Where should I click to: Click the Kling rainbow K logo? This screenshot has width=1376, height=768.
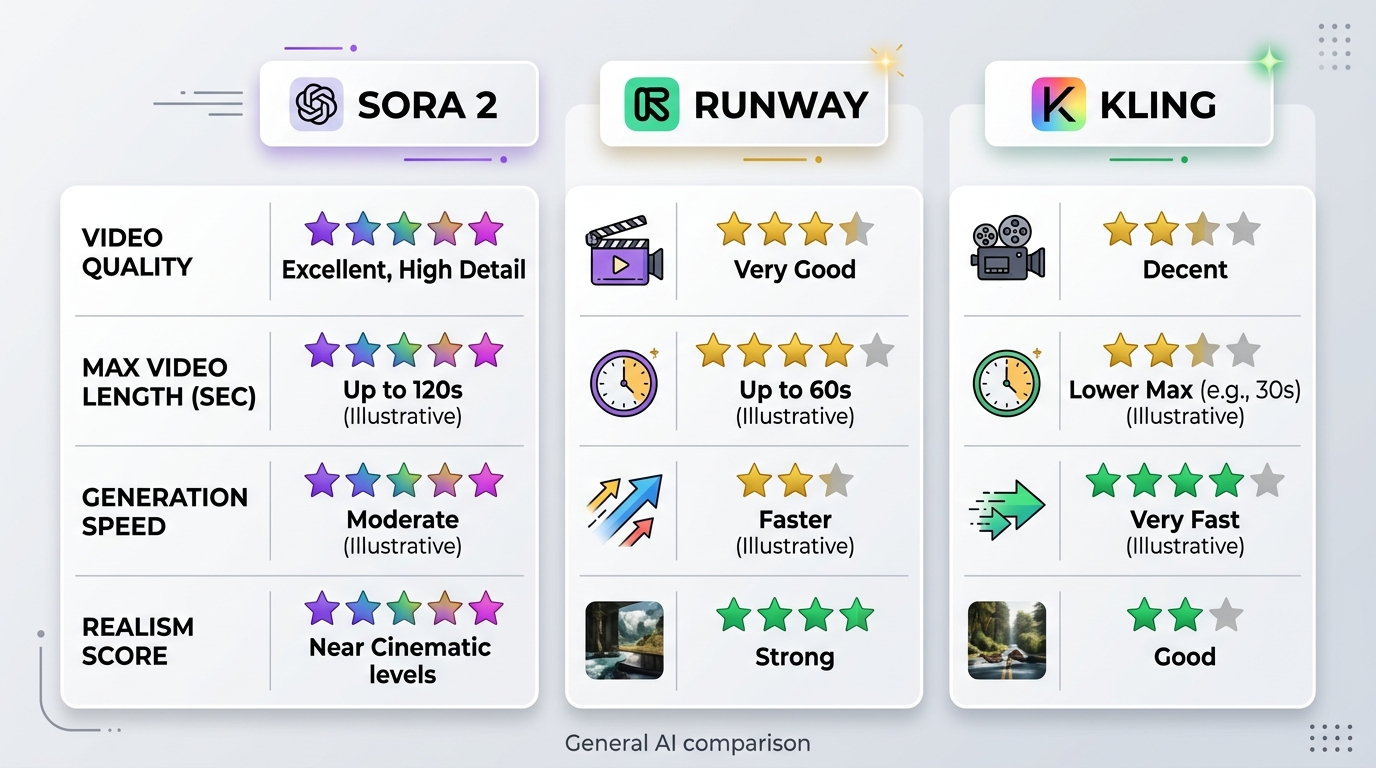(x=1058, y=105)
